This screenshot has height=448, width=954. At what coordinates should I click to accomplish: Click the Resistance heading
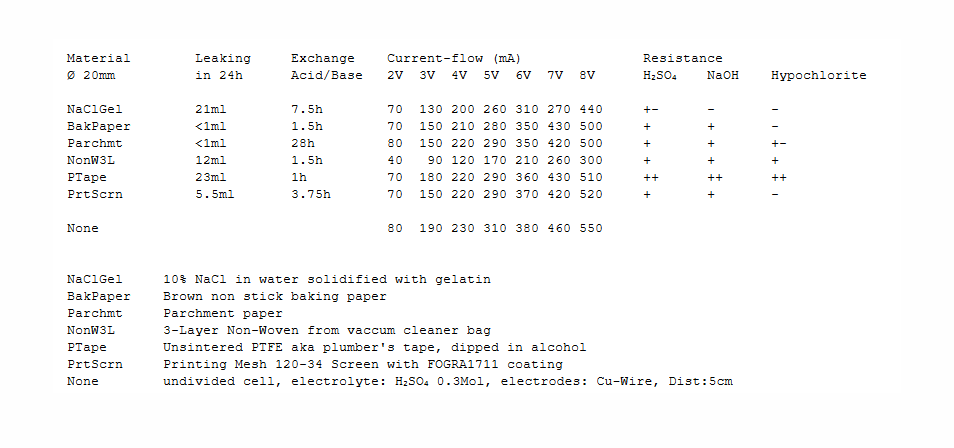(x=682, y=58)
